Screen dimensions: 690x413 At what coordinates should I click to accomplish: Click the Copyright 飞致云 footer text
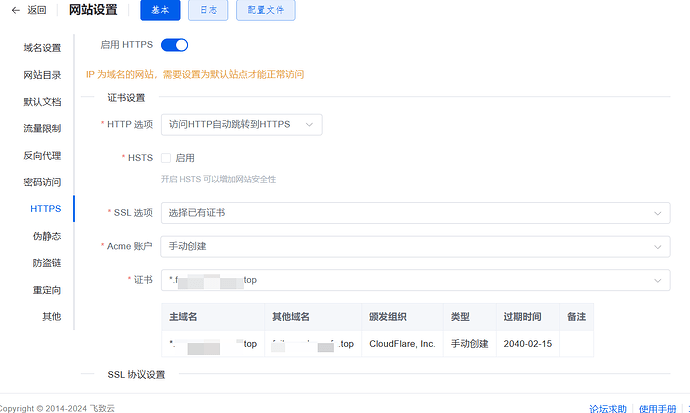click(57, 408)
